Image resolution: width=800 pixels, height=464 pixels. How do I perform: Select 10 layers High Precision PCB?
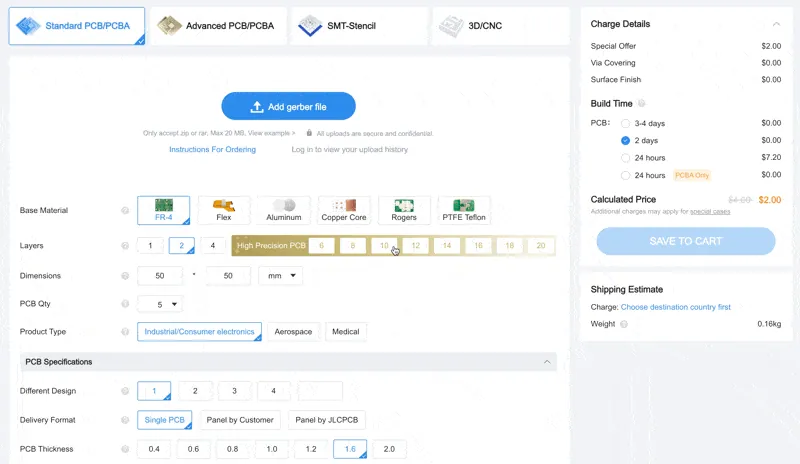384,246
